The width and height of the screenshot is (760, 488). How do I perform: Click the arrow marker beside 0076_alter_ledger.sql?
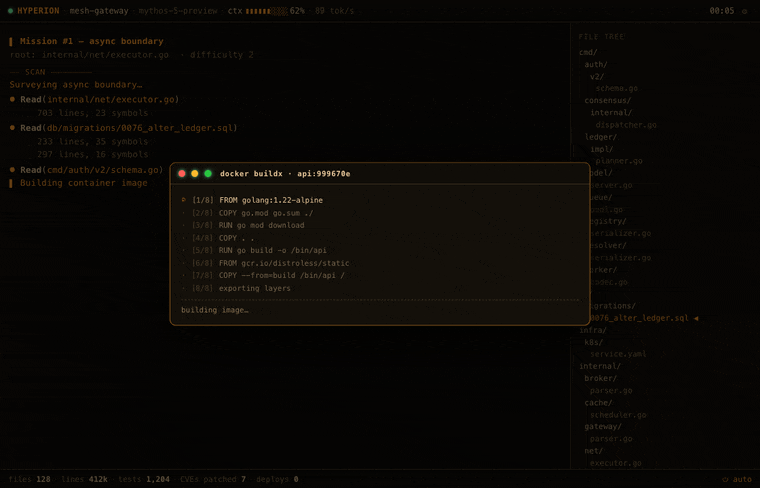coord(696,318)
